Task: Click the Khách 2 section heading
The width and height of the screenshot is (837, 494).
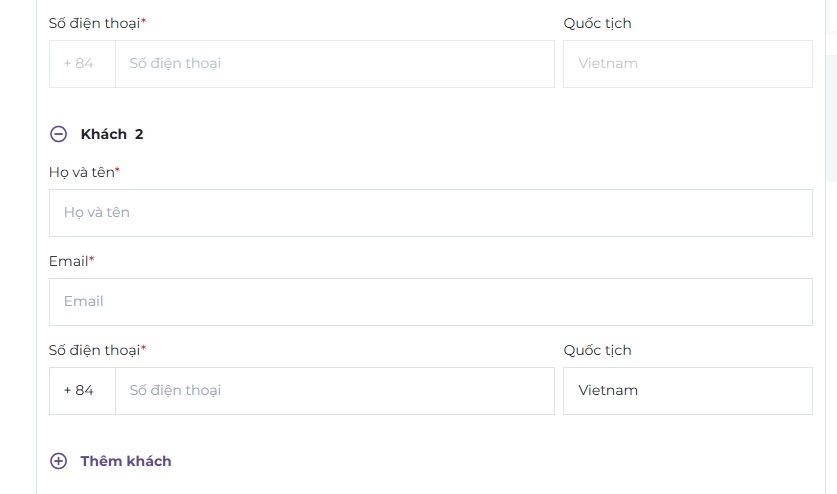Action: tap(112, 134)
